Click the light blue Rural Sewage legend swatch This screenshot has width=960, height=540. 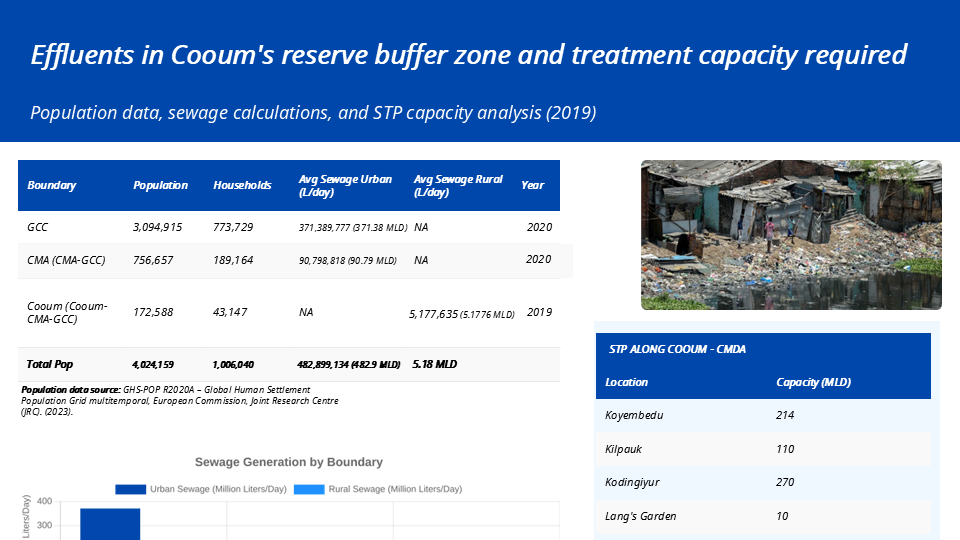click(x=310, y=489)
